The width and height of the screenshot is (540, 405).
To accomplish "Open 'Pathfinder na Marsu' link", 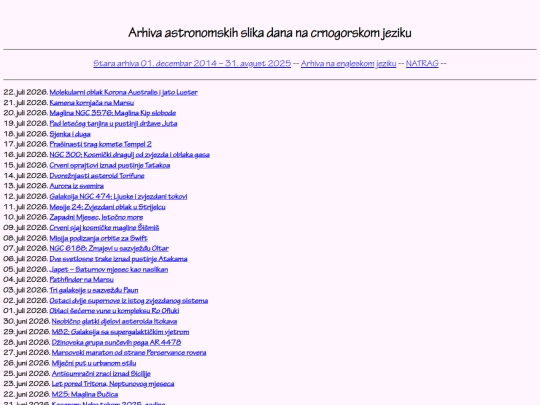I will 82,280.
